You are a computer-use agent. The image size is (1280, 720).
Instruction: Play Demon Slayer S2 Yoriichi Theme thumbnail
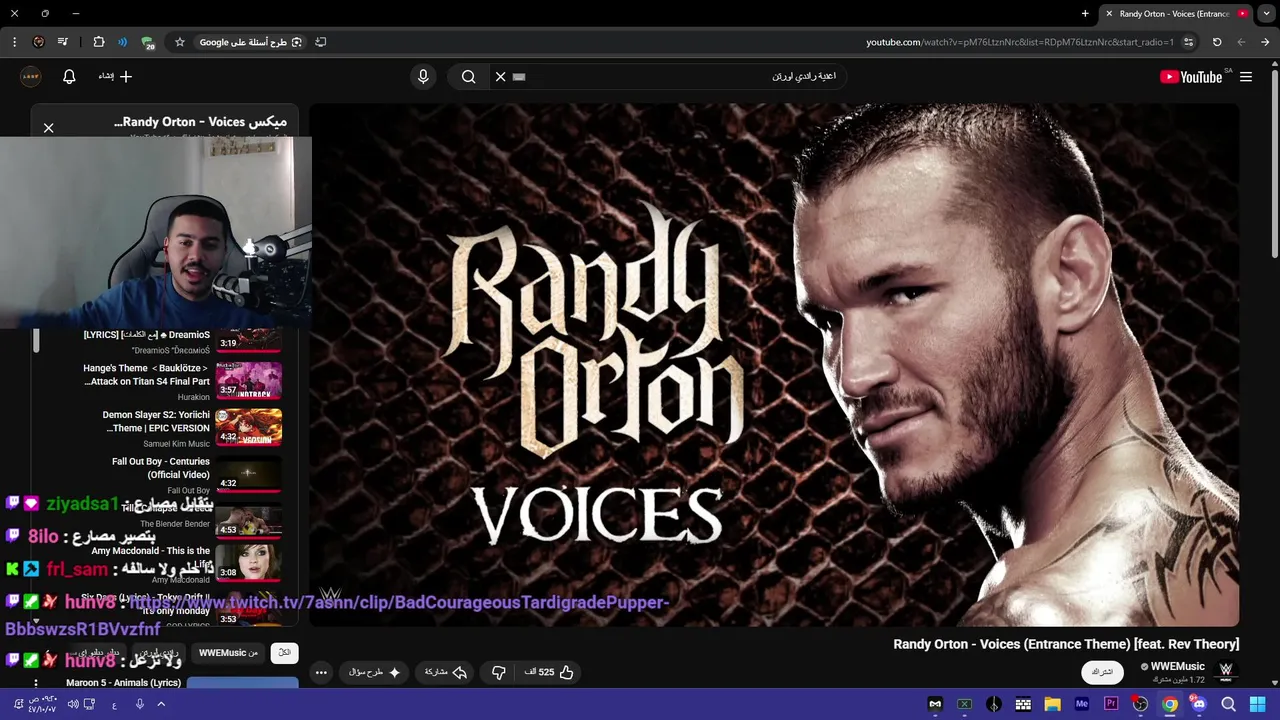point(248,427)
